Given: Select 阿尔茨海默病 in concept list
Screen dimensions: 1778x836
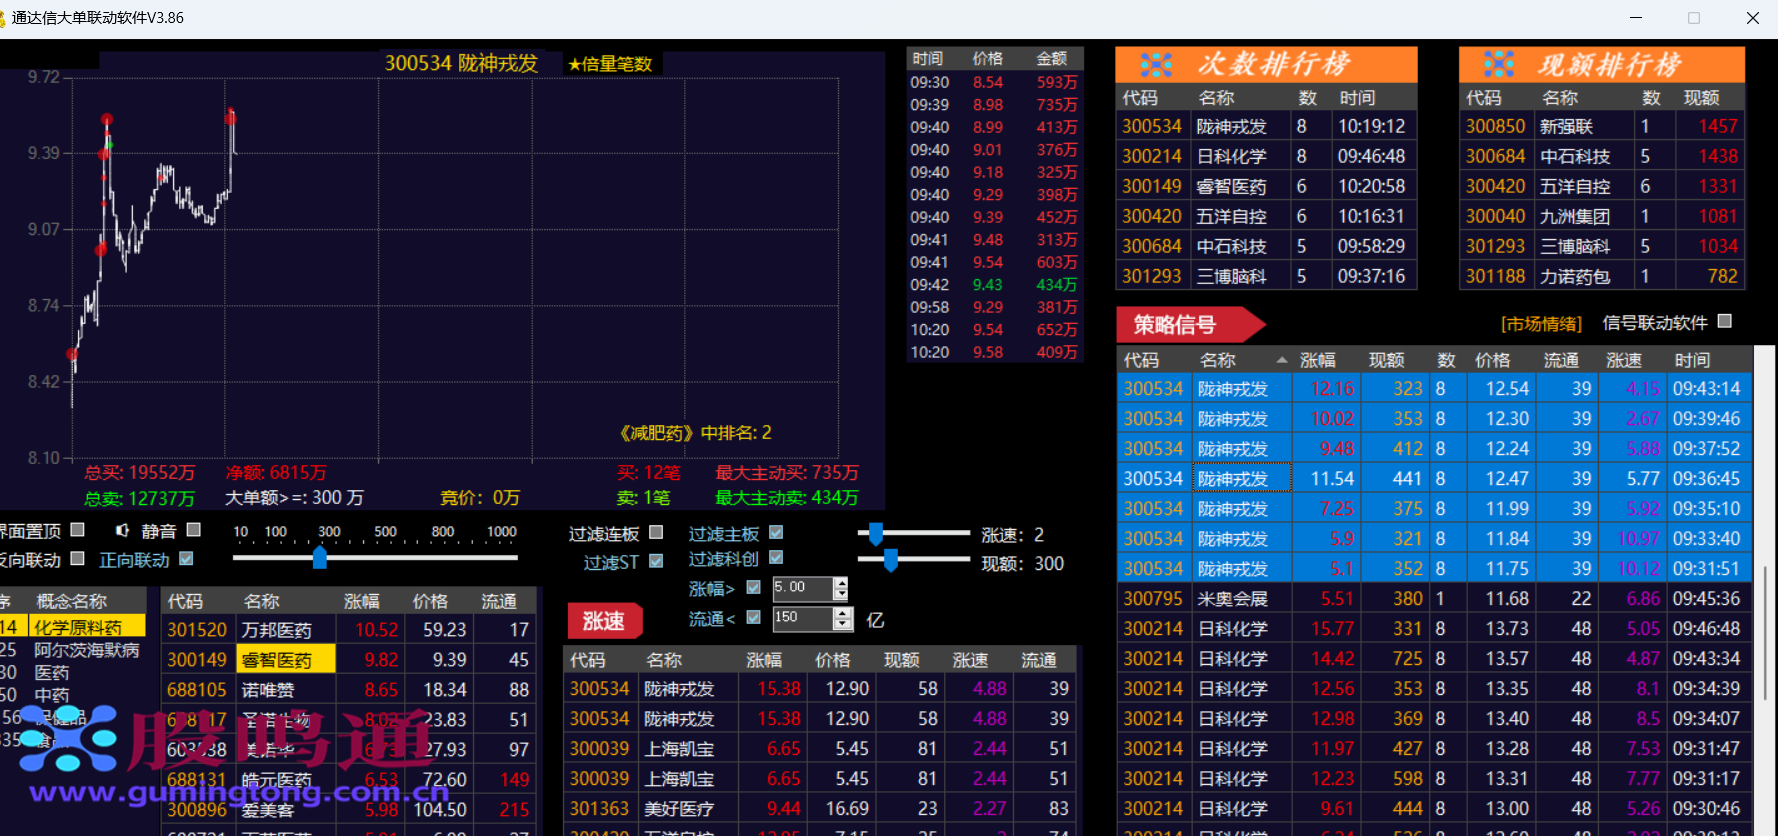Looking at the screenshot, I should pos(87,650).
